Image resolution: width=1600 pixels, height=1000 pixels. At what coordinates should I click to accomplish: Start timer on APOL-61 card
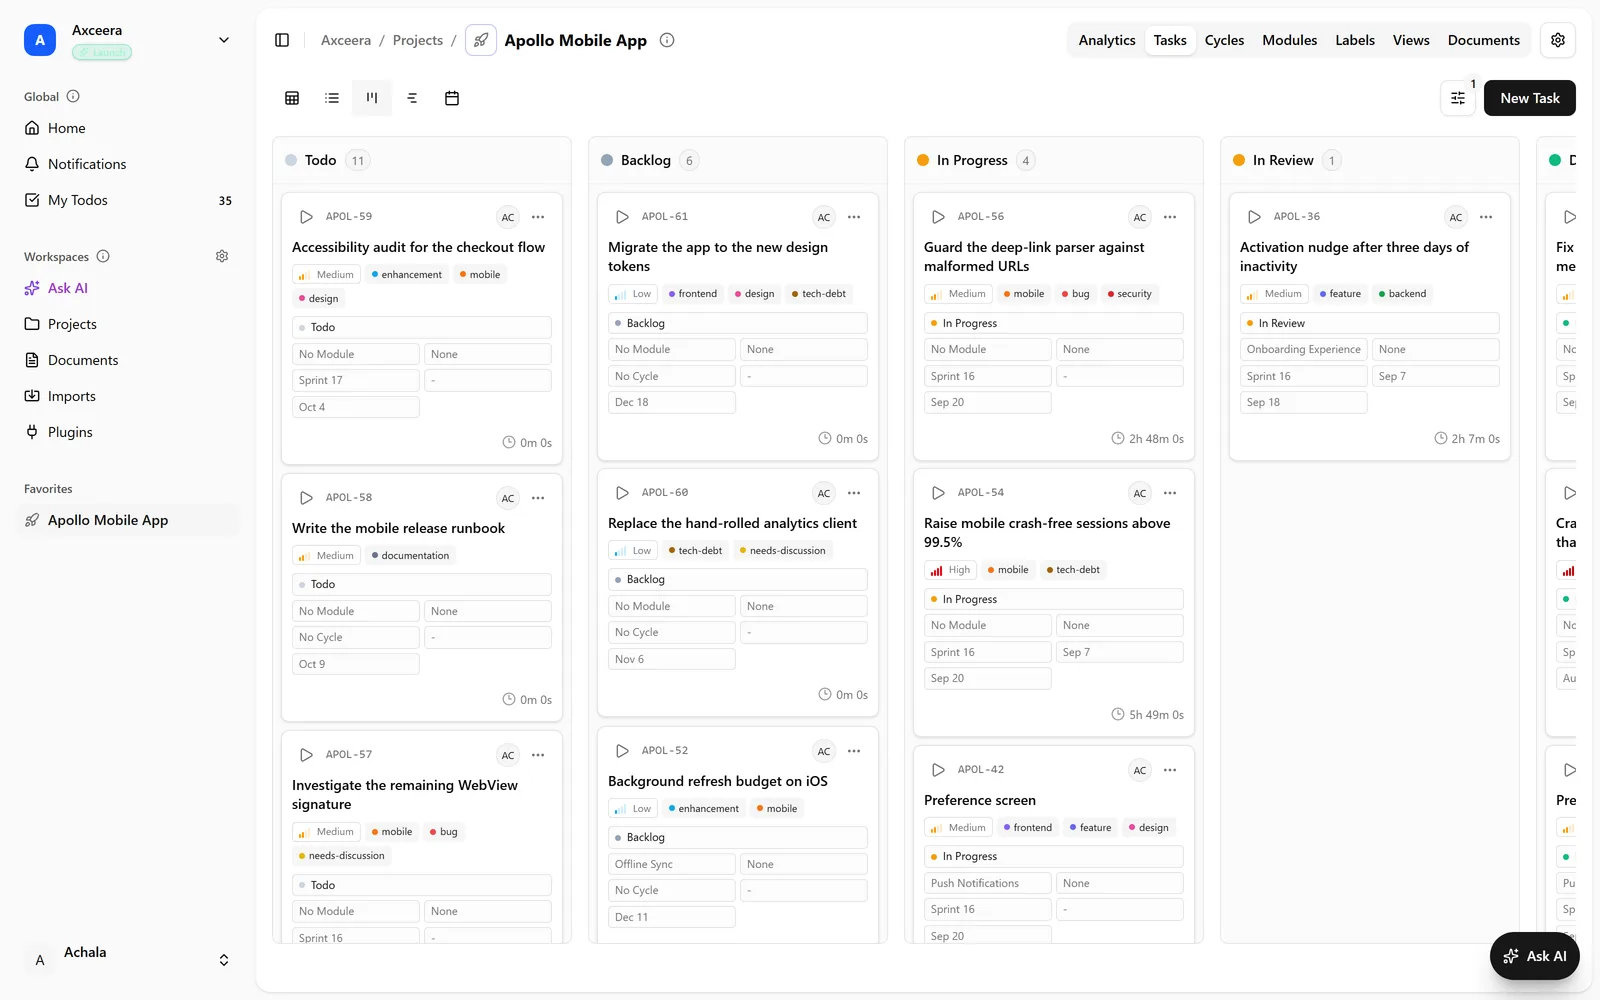[622, 217]
